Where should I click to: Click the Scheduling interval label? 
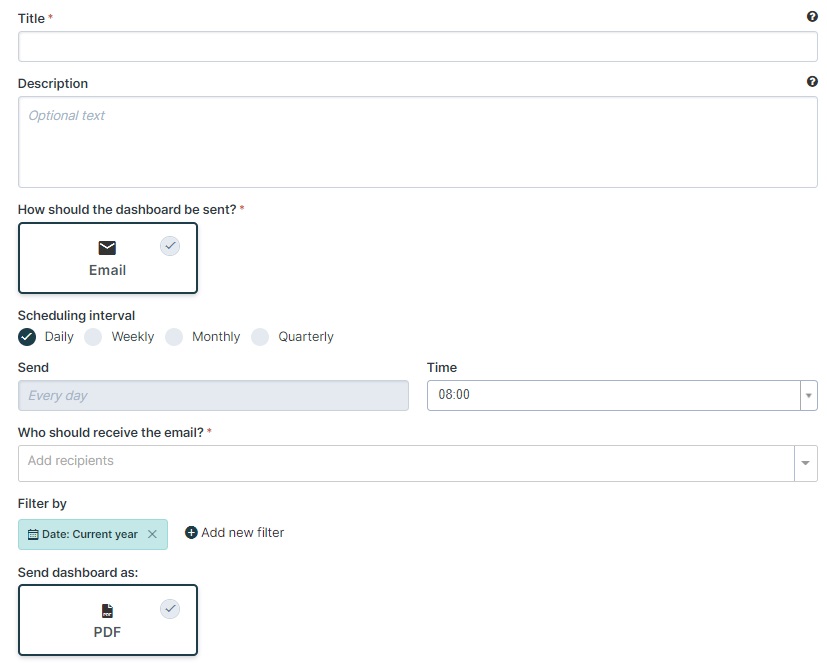coord(76,315)
